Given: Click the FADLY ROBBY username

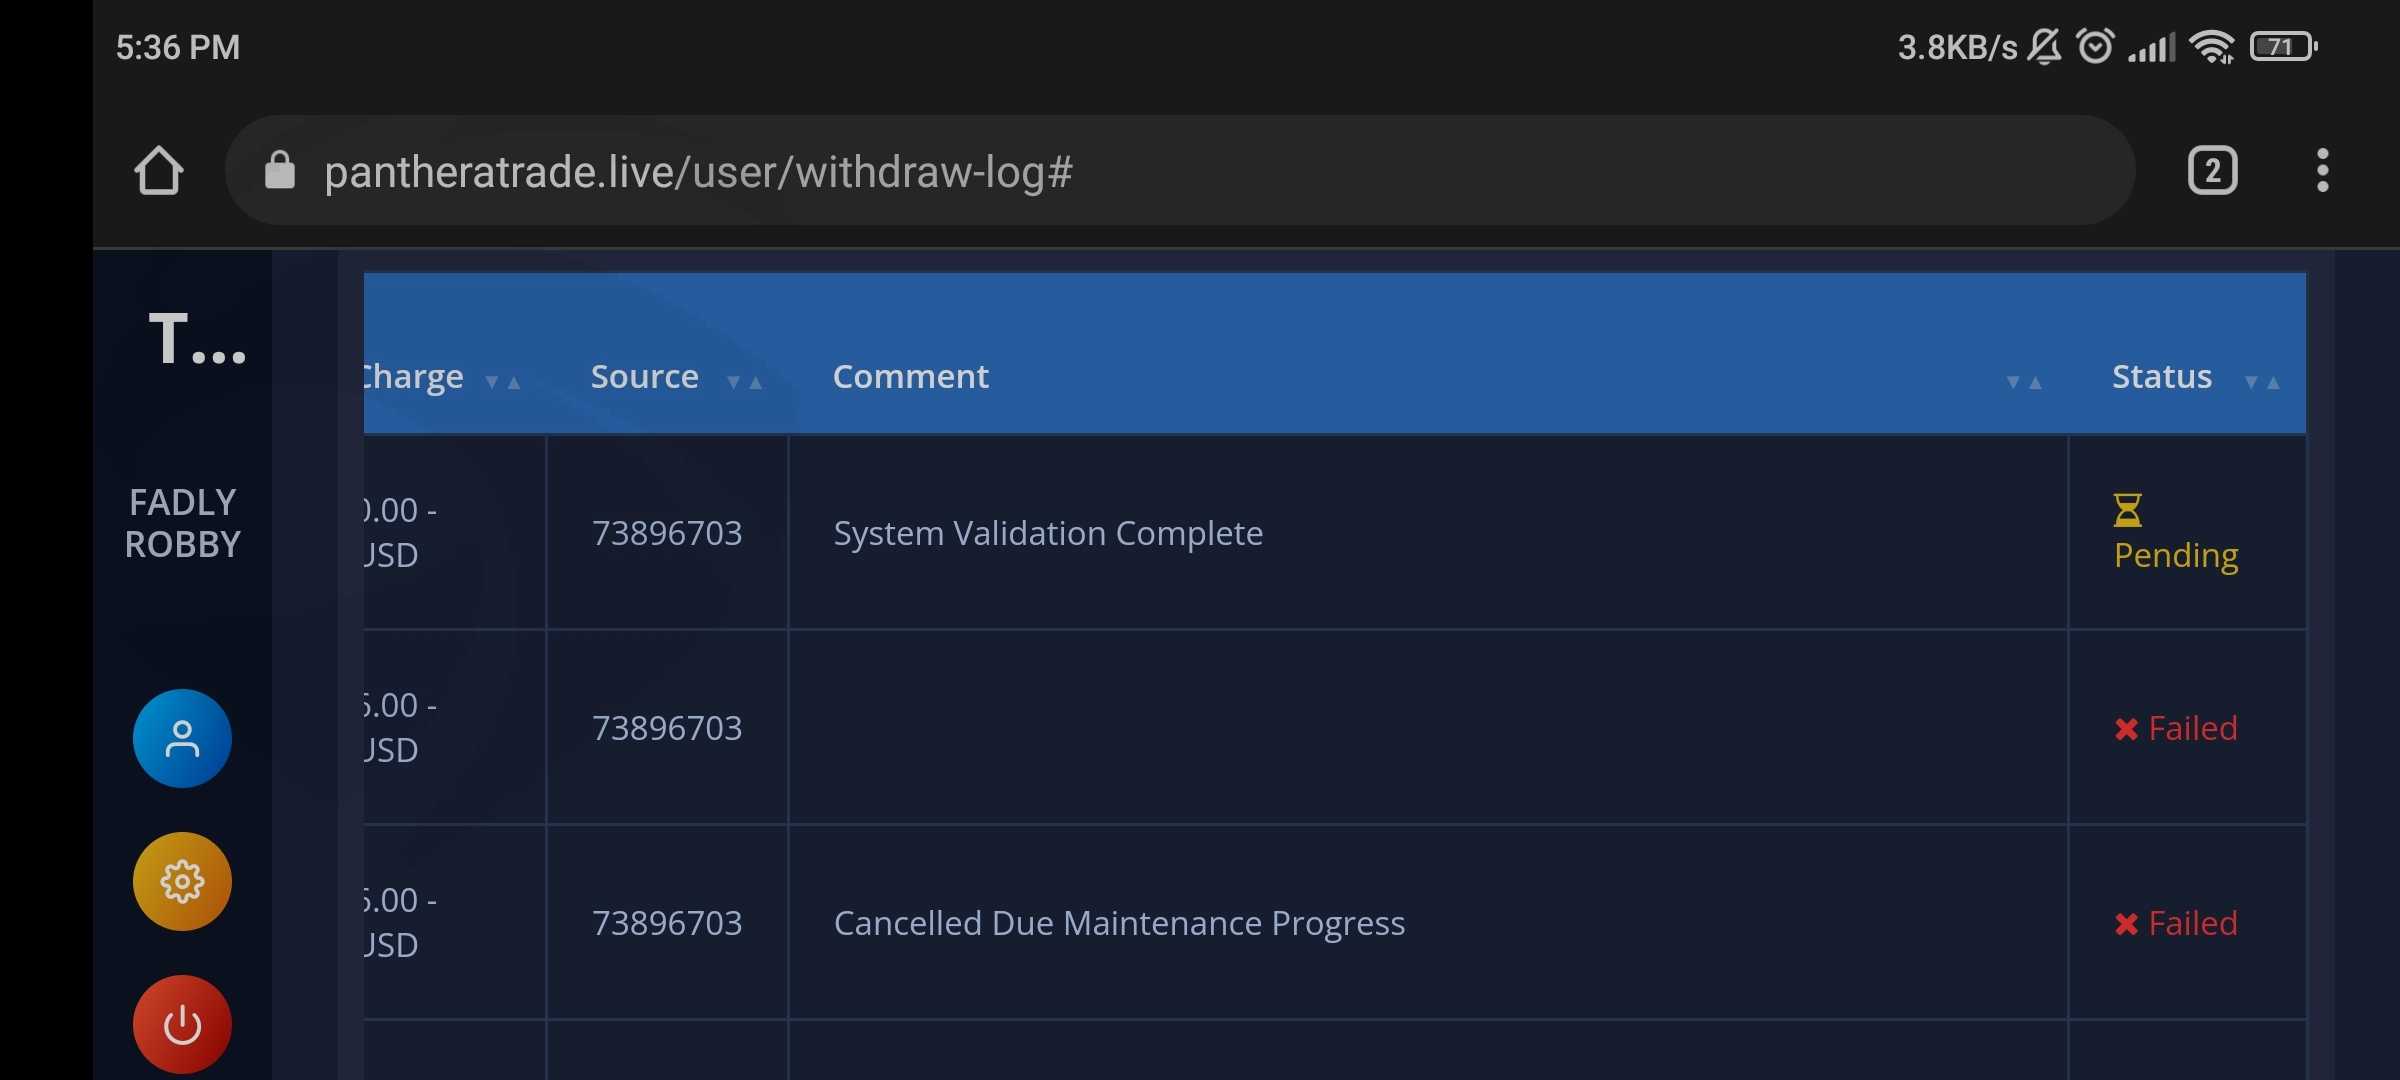Looking at the screenshot, I should 182,523.
